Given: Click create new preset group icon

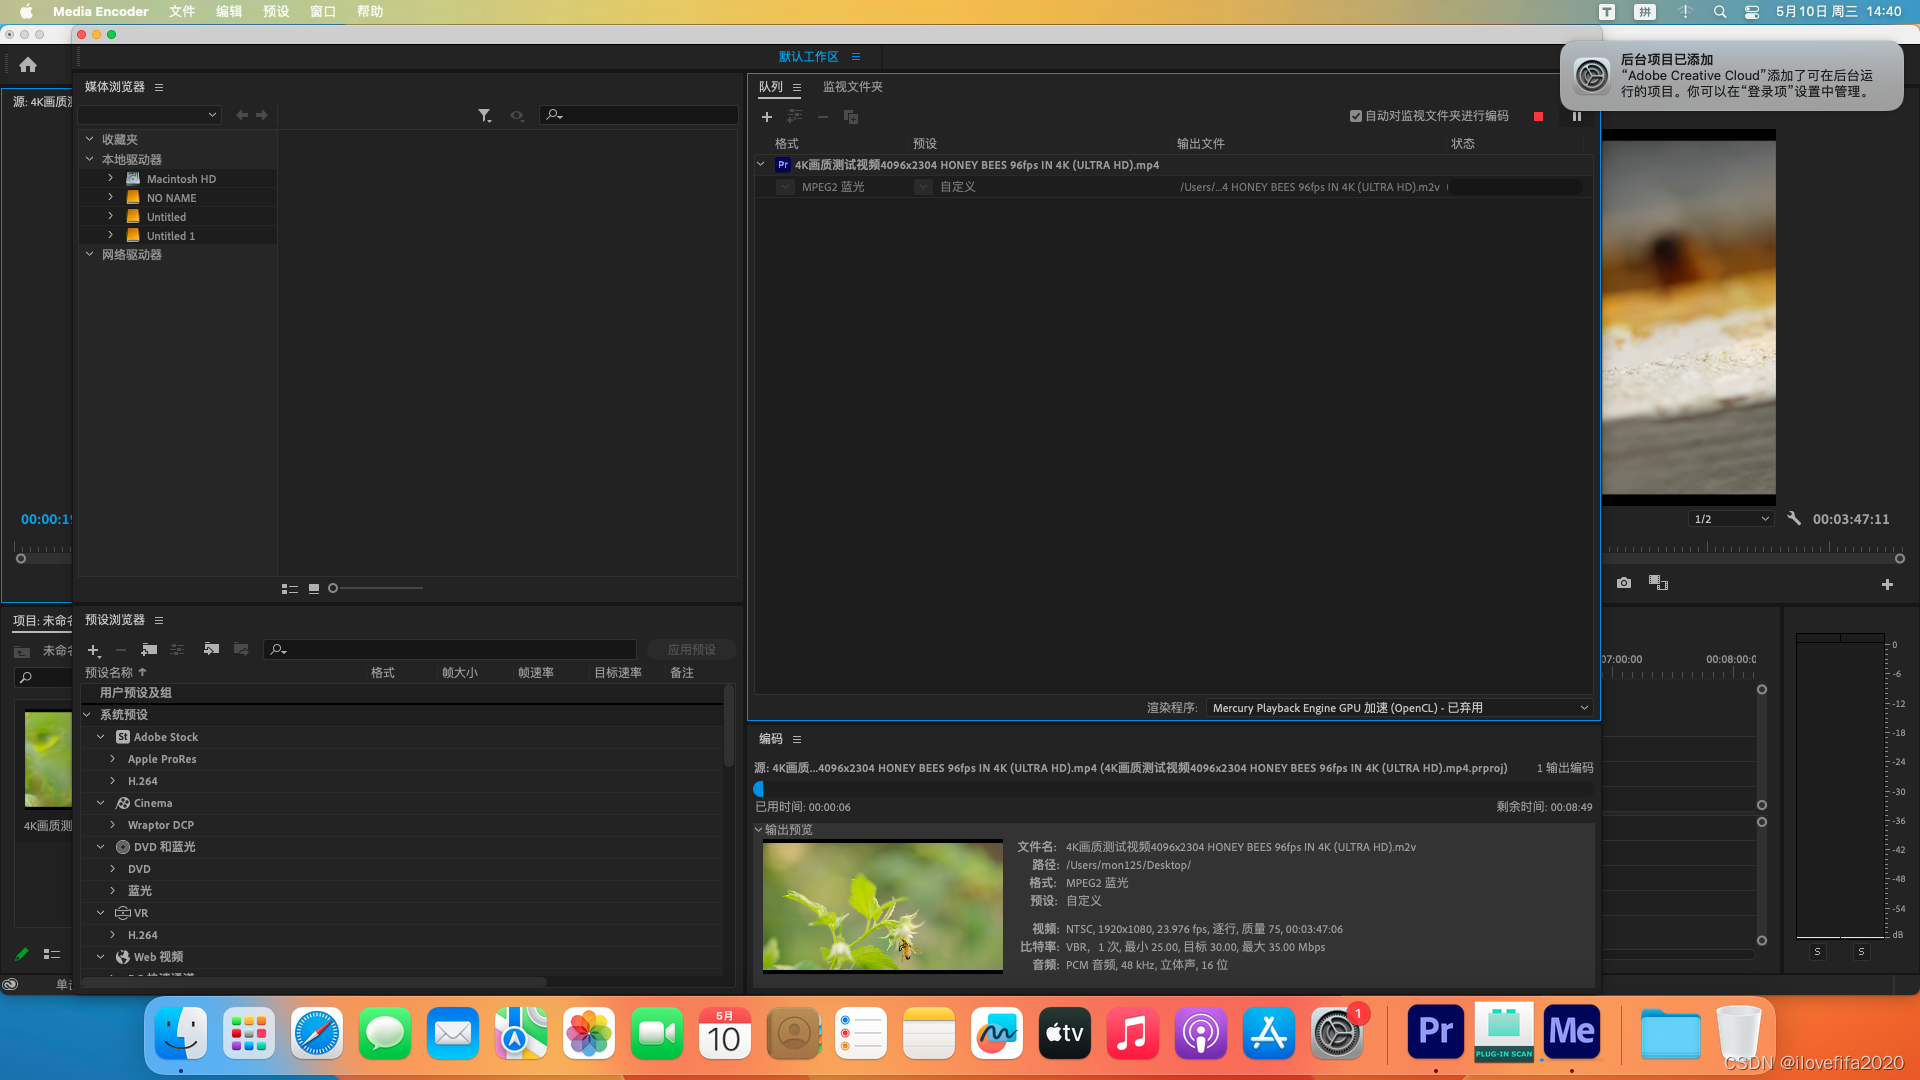Looking at the screenshot, I should click(x=149, y=649).
